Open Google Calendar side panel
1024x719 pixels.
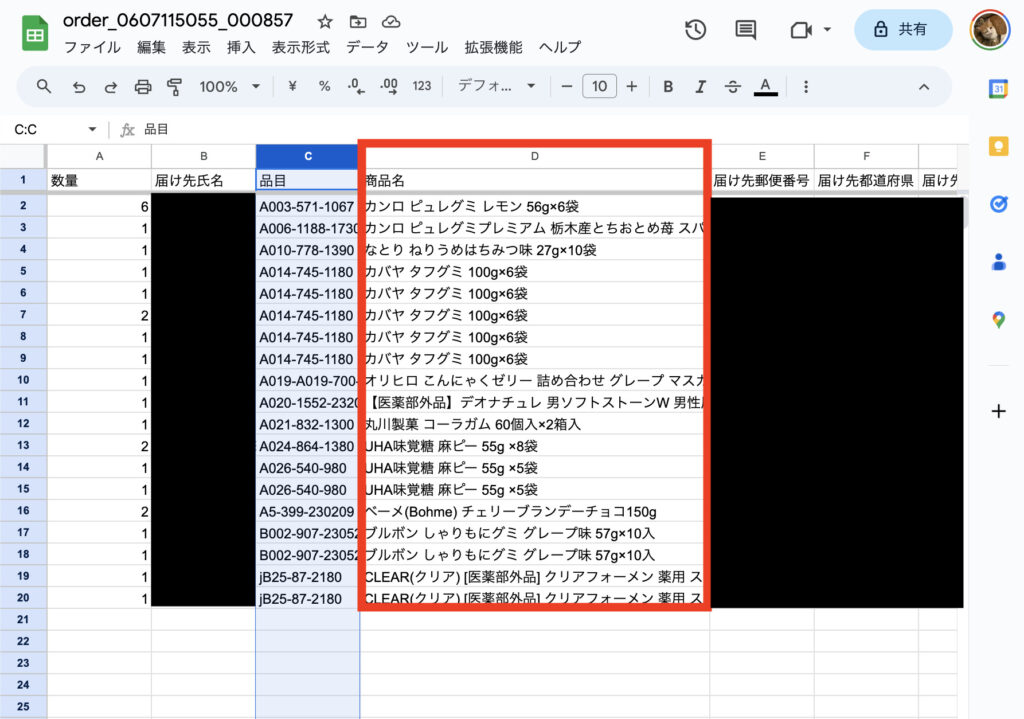point(998,89)
